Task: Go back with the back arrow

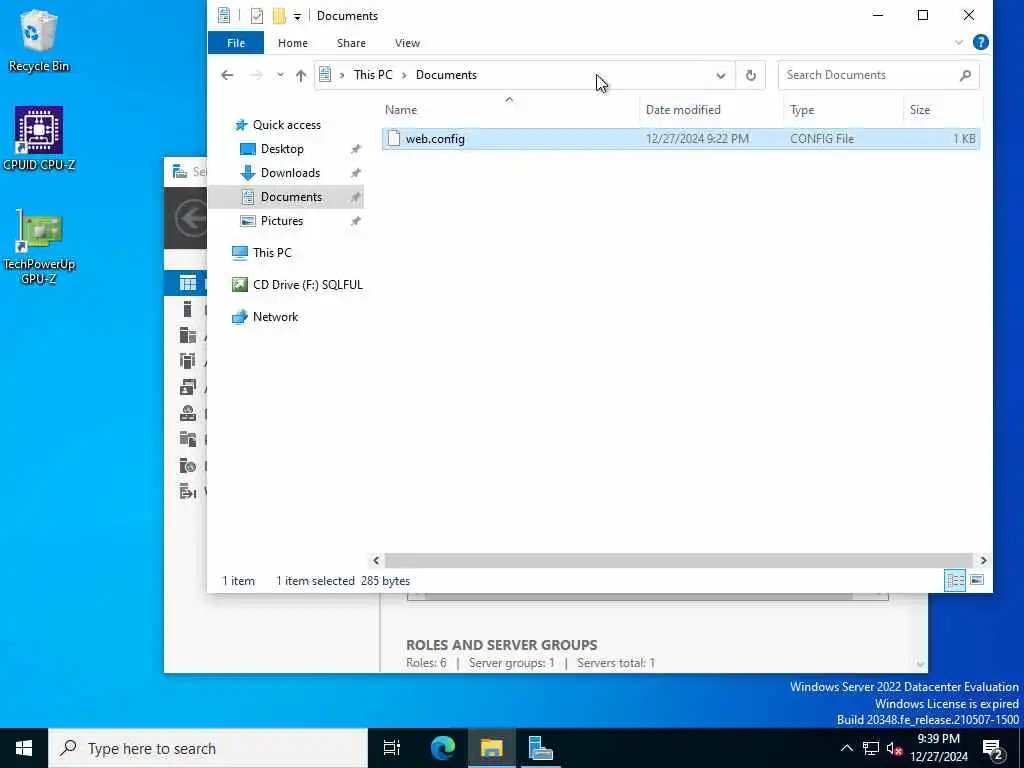Action: pyautogui.click(x=227, y=75)
